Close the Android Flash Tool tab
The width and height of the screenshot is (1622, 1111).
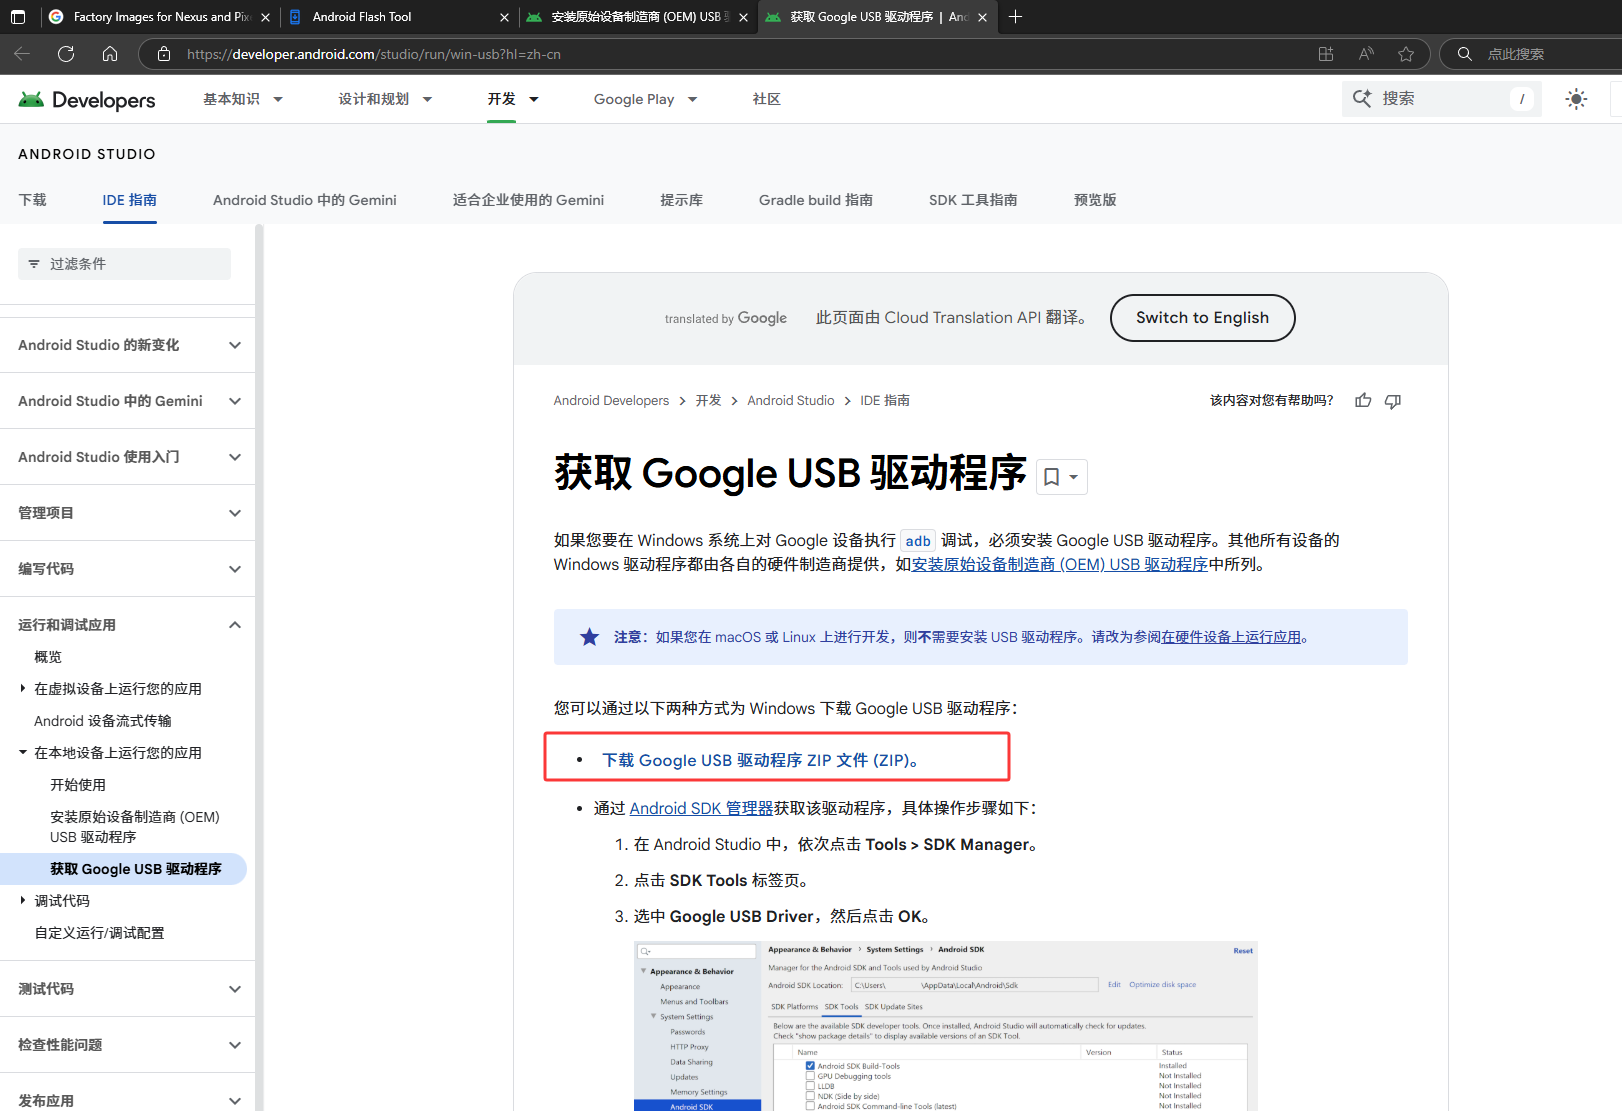point(504,17)
